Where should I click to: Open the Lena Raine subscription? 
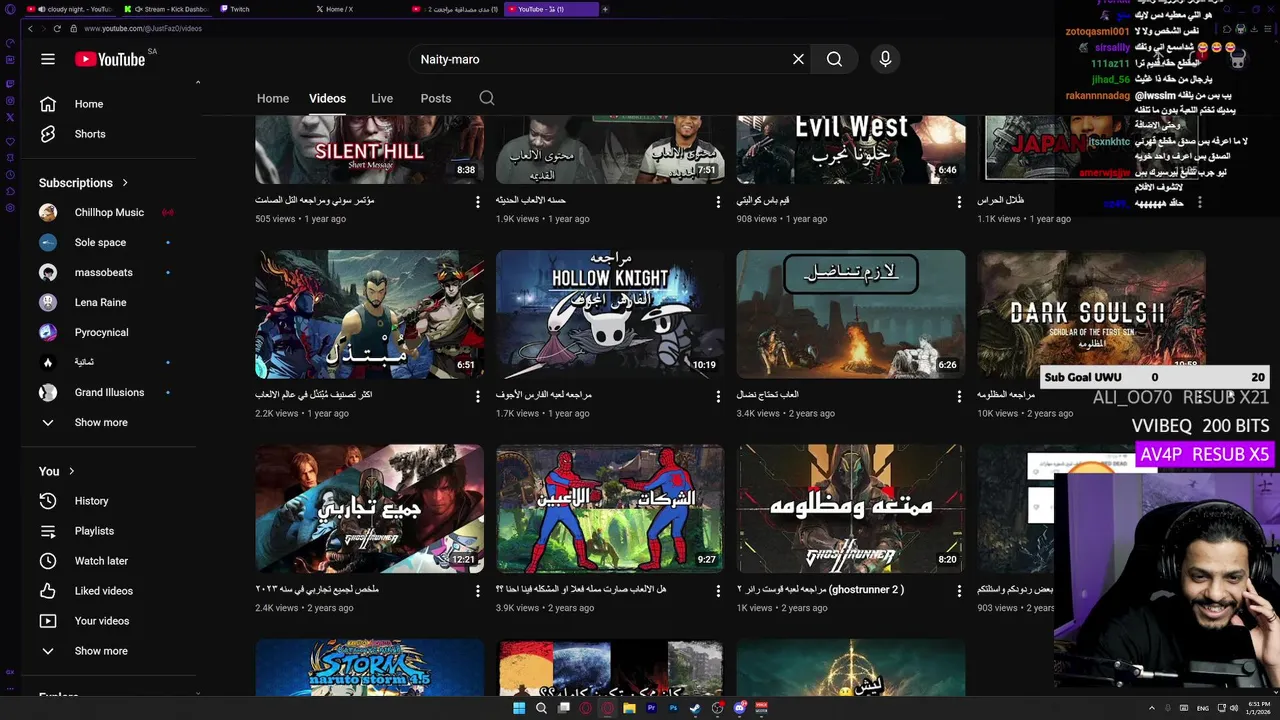click(110, 302)
